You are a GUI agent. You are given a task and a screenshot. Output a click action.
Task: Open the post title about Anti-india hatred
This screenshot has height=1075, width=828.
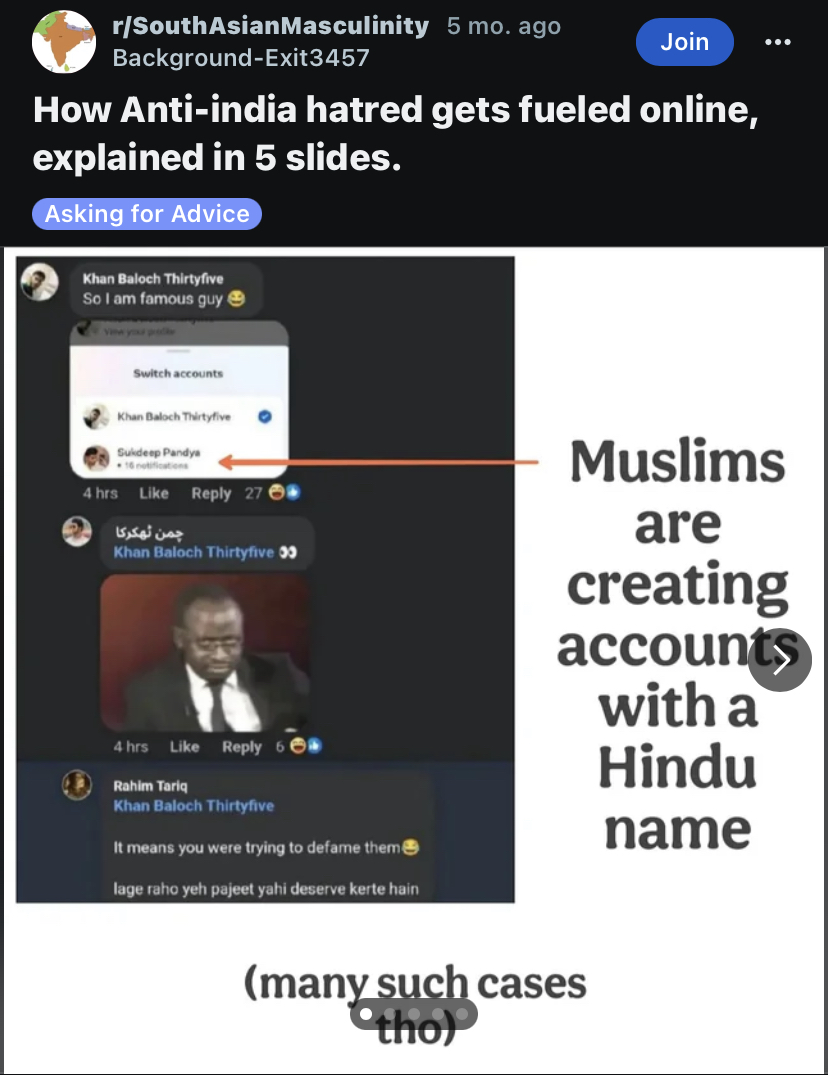(395, 133)
